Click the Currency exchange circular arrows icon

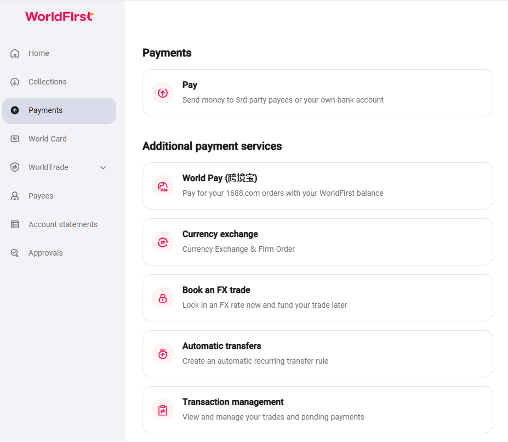(x=163, y=242)
